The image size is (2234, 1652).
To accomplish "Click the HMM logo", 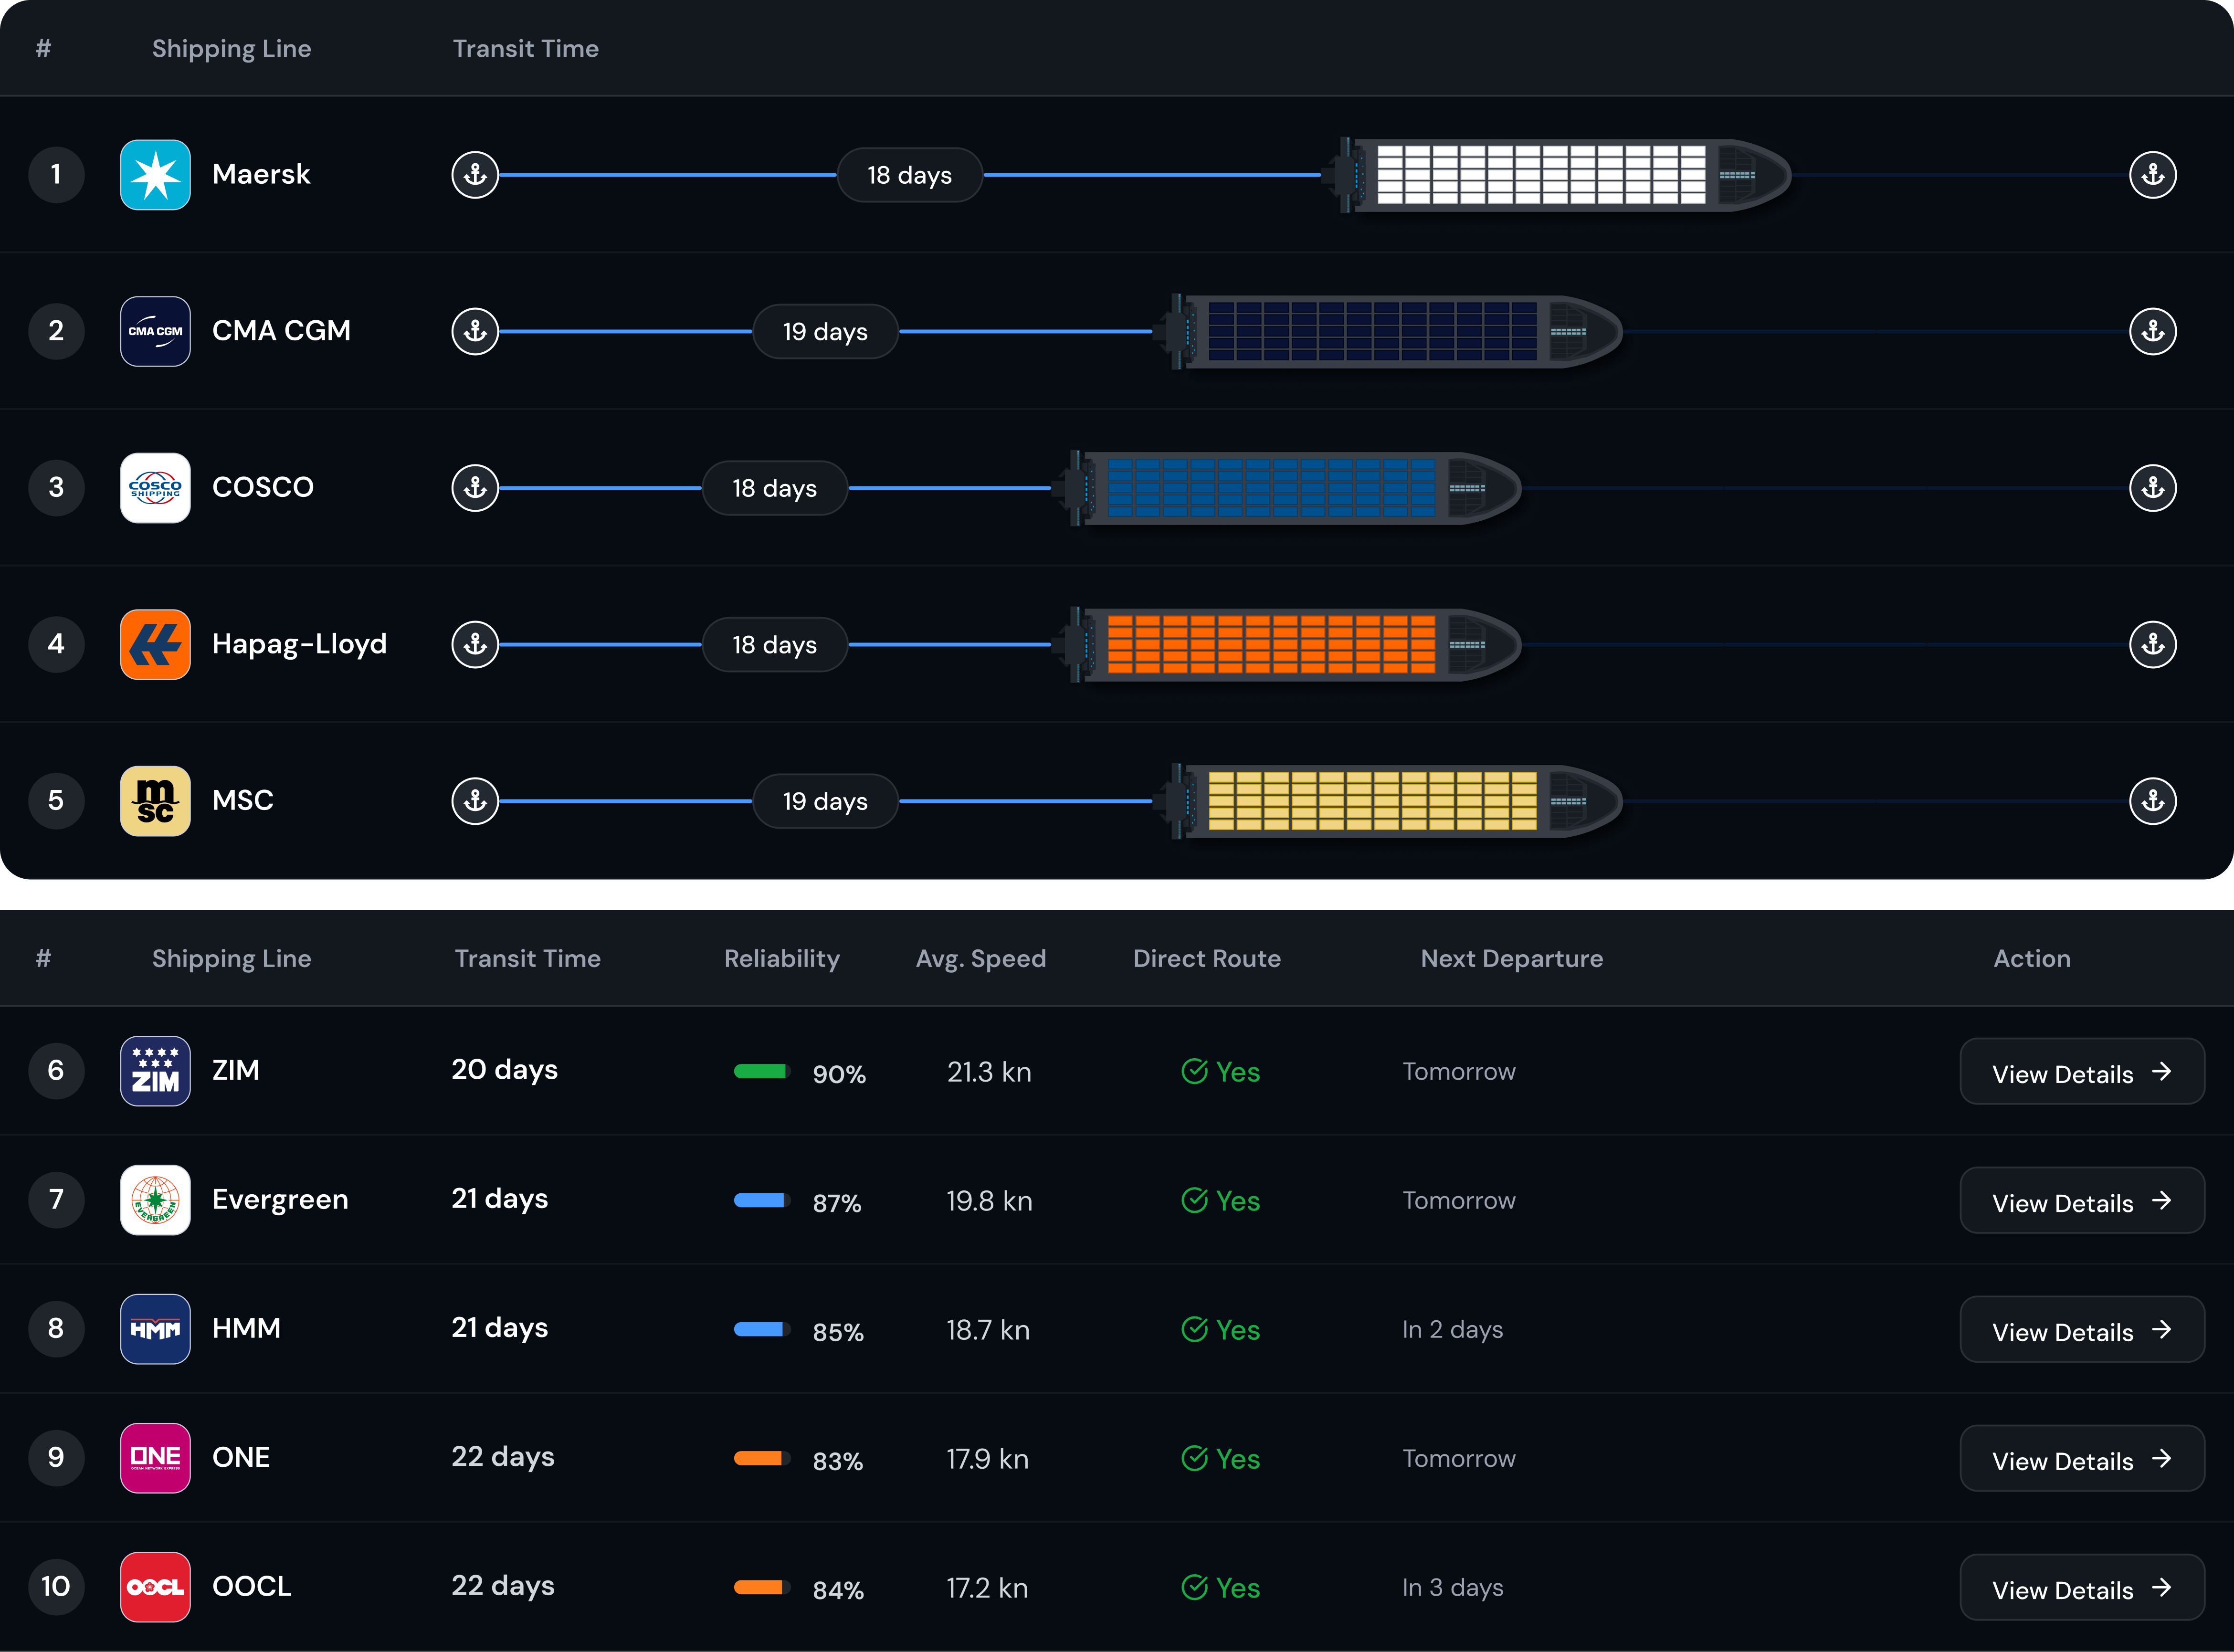I will pos(155,1329).
